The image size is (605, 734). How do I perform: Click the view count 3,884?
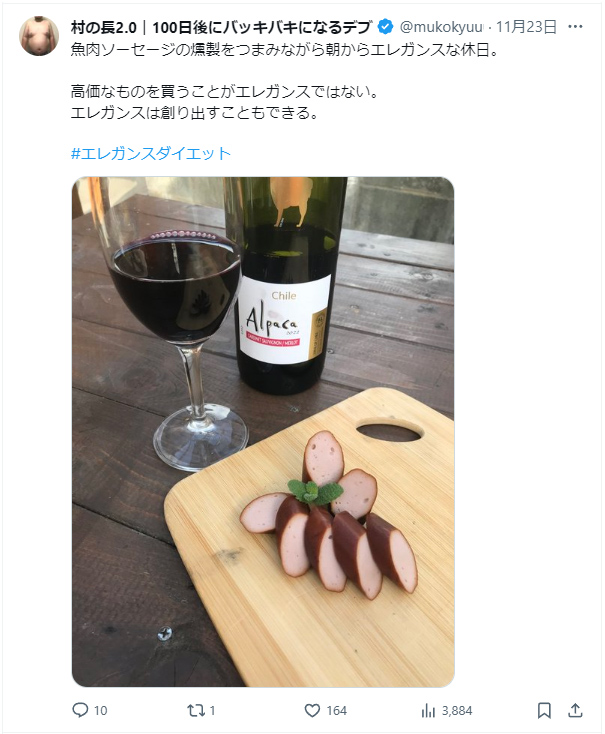(457, 711)
